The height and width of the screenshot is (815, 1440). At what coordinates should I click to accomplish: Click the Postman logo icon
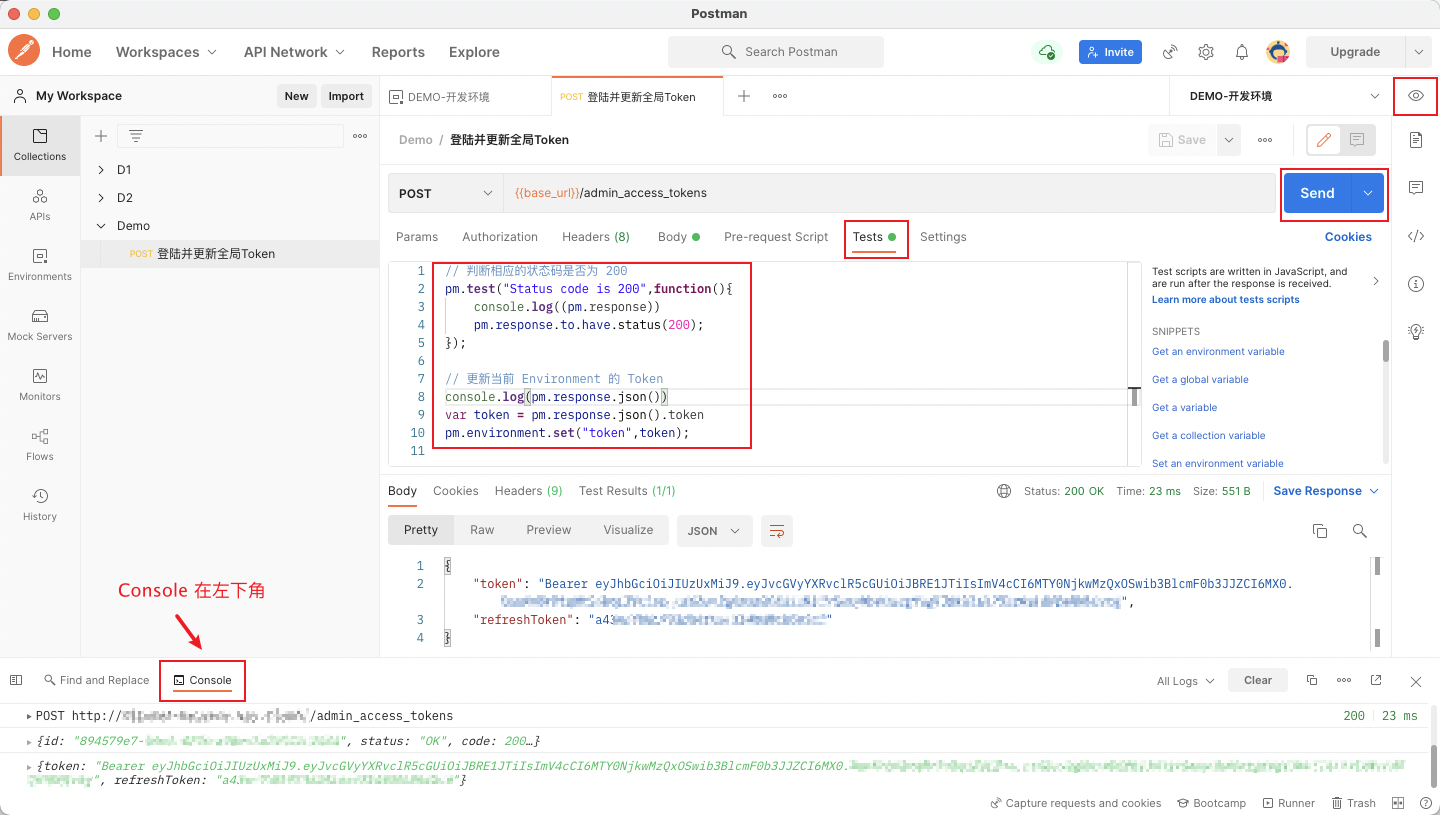click(24, 51)
